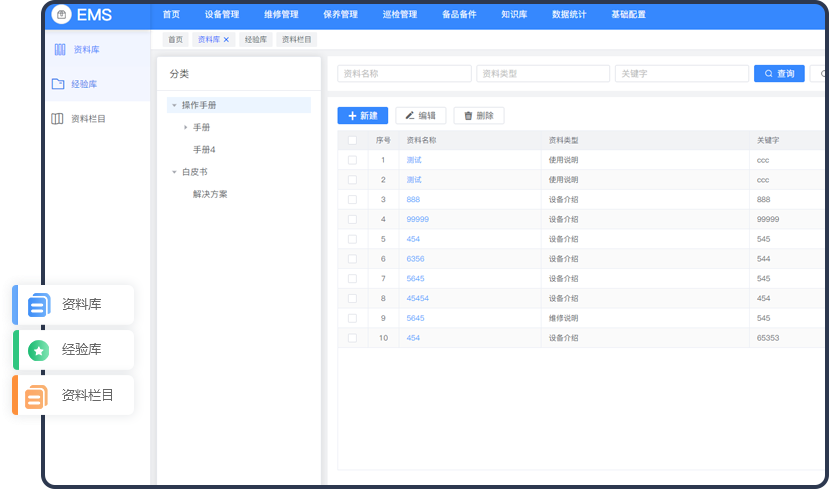The height and width of the screenshot is (489, 829).
Task: Select 手册4 in the category tree
Action: tap(204, 150)
